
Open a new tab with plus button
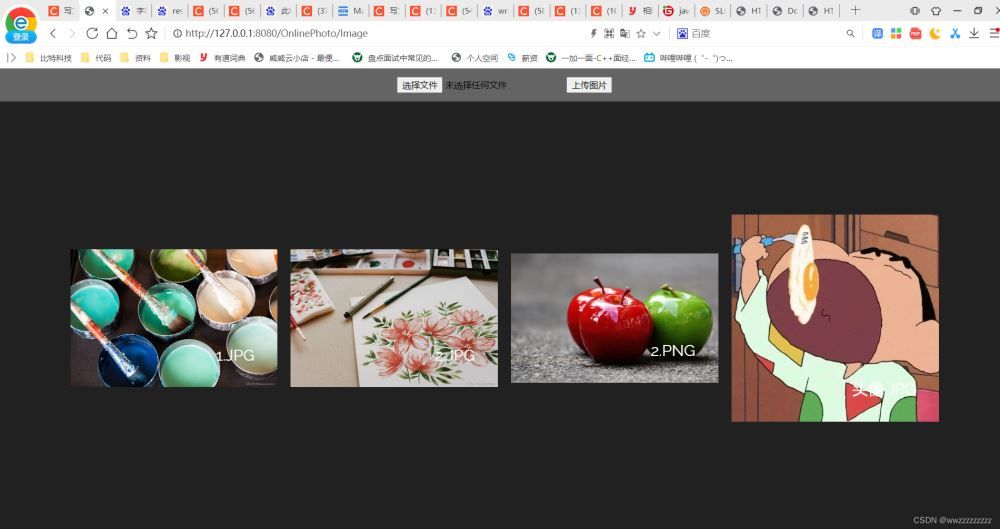click(x=855, y=10)
